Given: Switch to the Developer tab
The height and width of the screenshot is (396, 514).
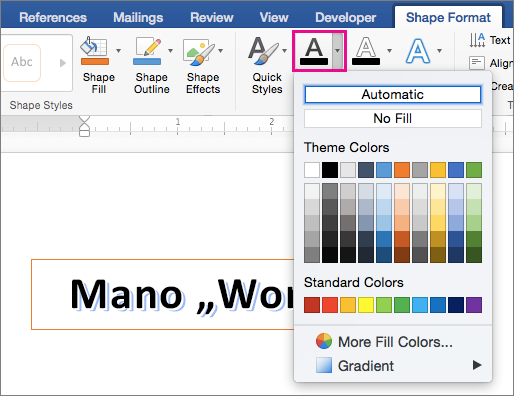Looking at the screenshot, I should tap(346, 17).
